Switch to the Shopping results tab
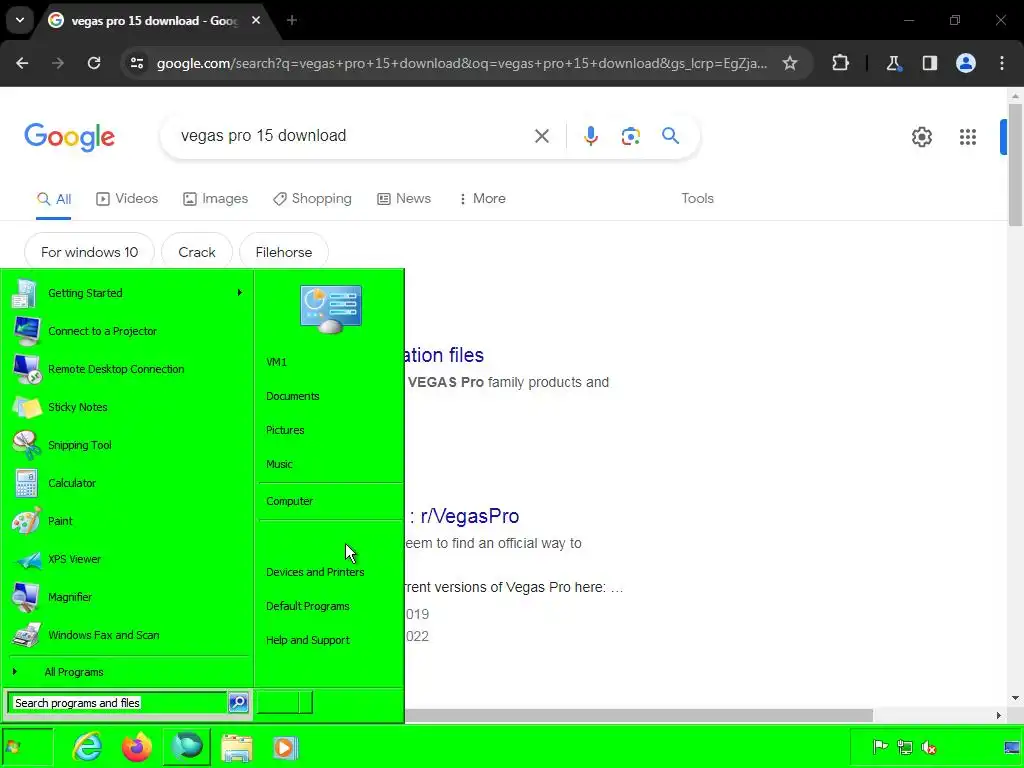The image size is (1024, 768). click(x=312, y=199)
